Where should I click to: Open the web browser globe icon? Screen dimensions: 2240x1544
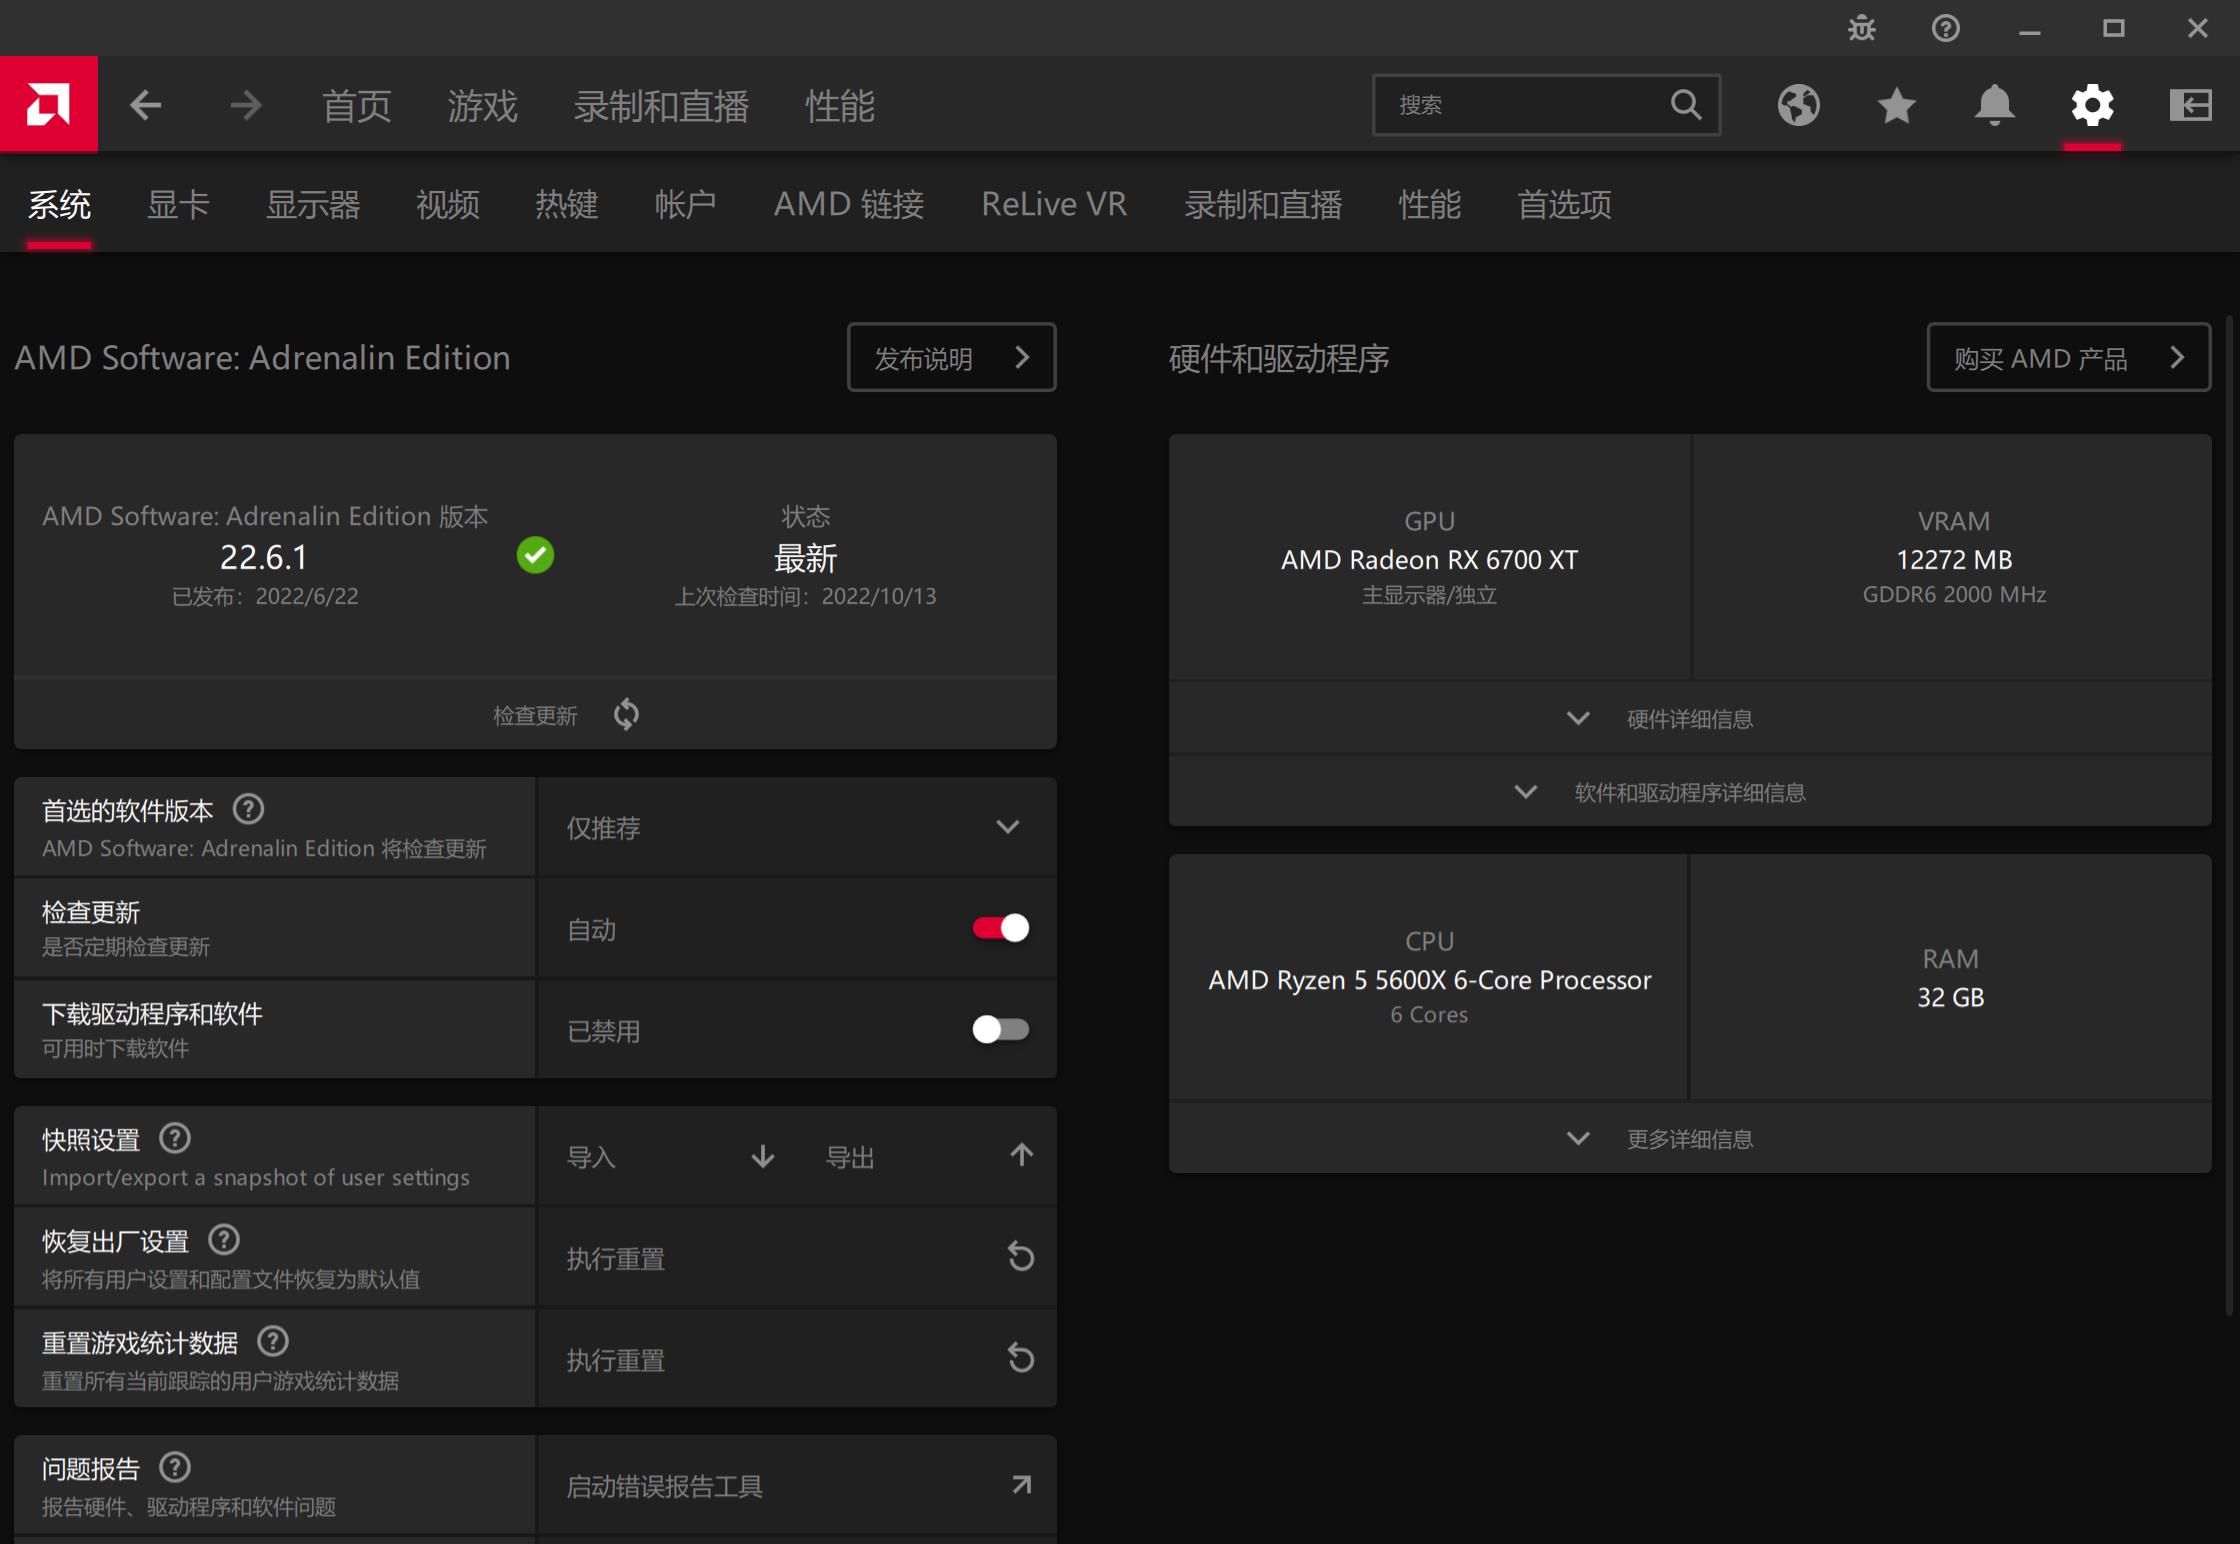coord(1798,105)
